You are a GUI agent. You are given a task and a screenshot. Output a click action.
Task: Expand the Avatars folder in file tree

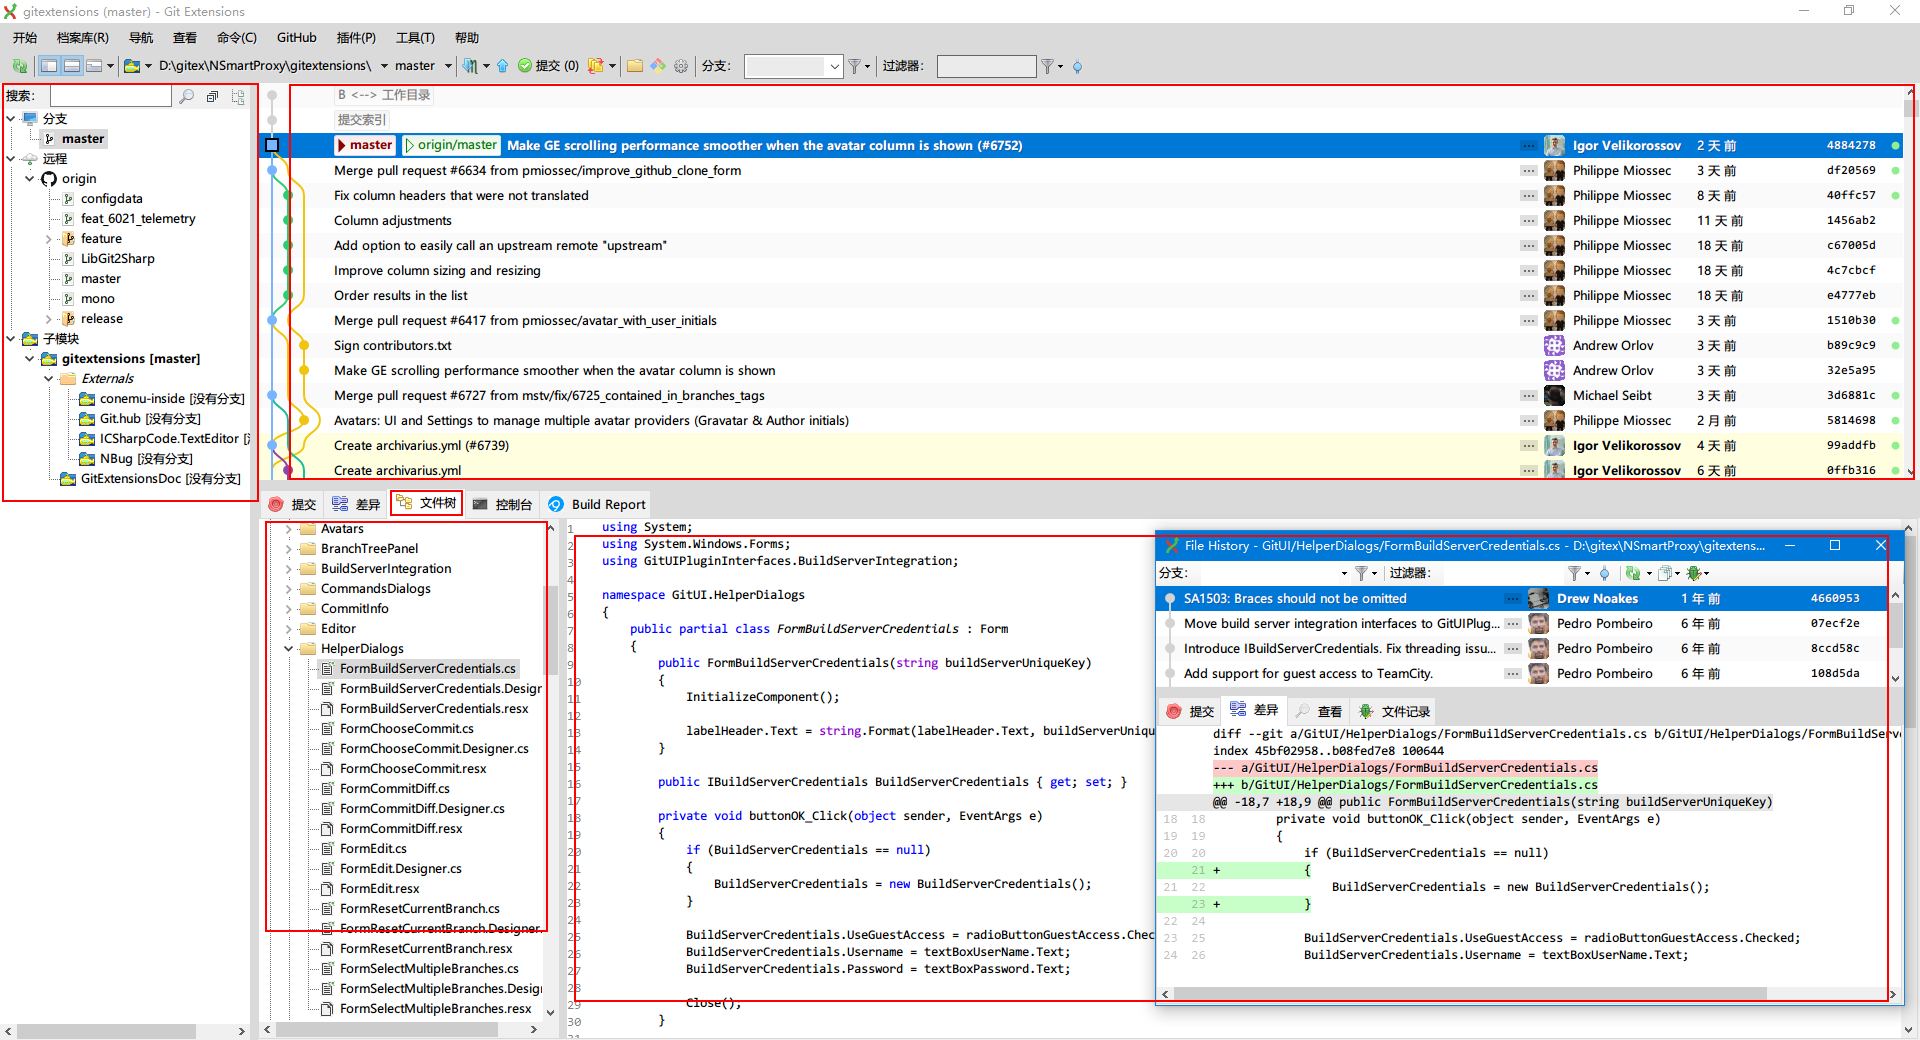click(x=289, y=528)
